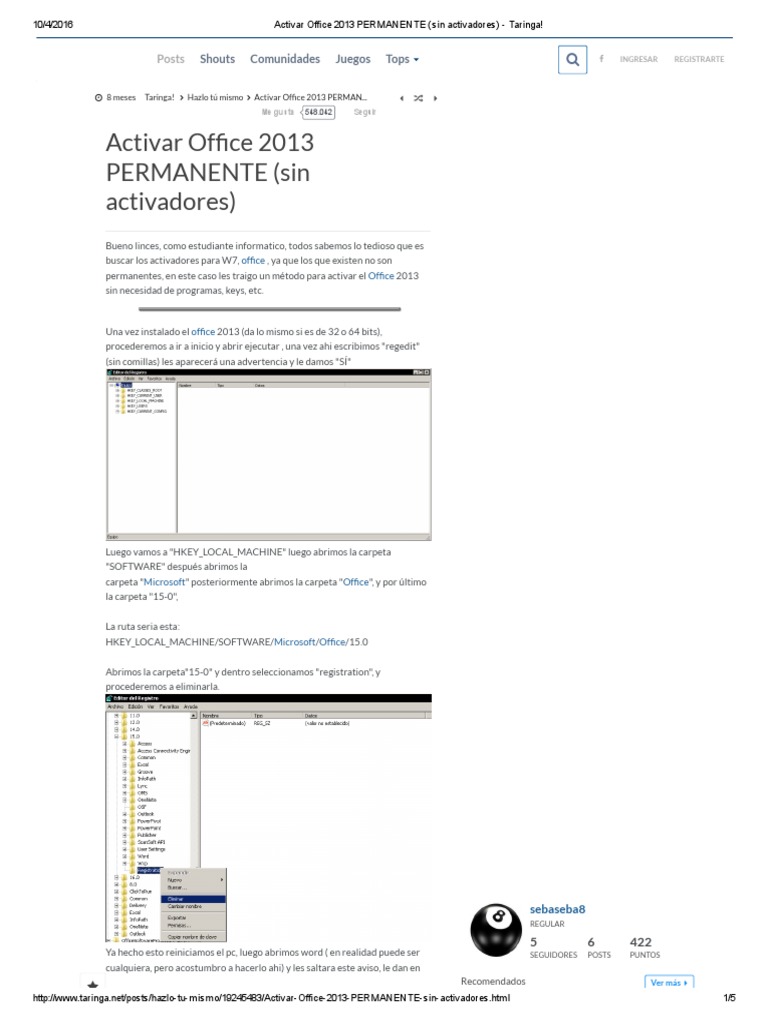Click the Seguir follow button
The width and height of the screenshot is (768, 1024).
pyautogui.click(x=364, y=112)
